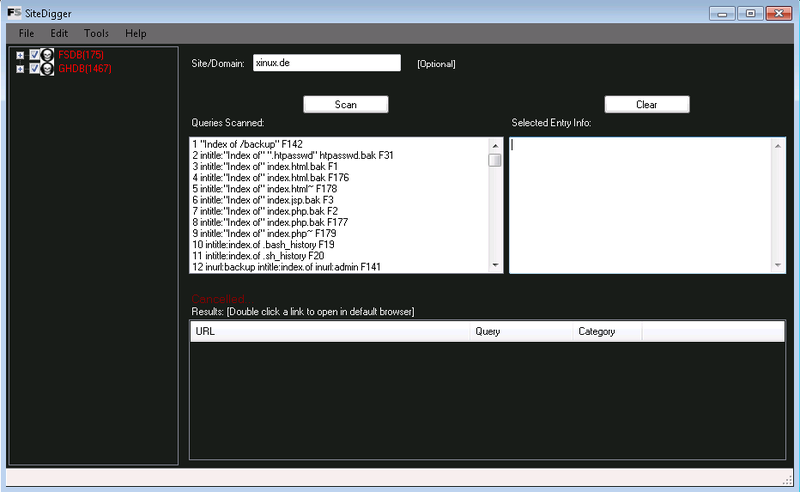The width and height of the screenshot is (800, 492).
Task: Select the FSDB(175) tree label
Action: pos(81,54)
